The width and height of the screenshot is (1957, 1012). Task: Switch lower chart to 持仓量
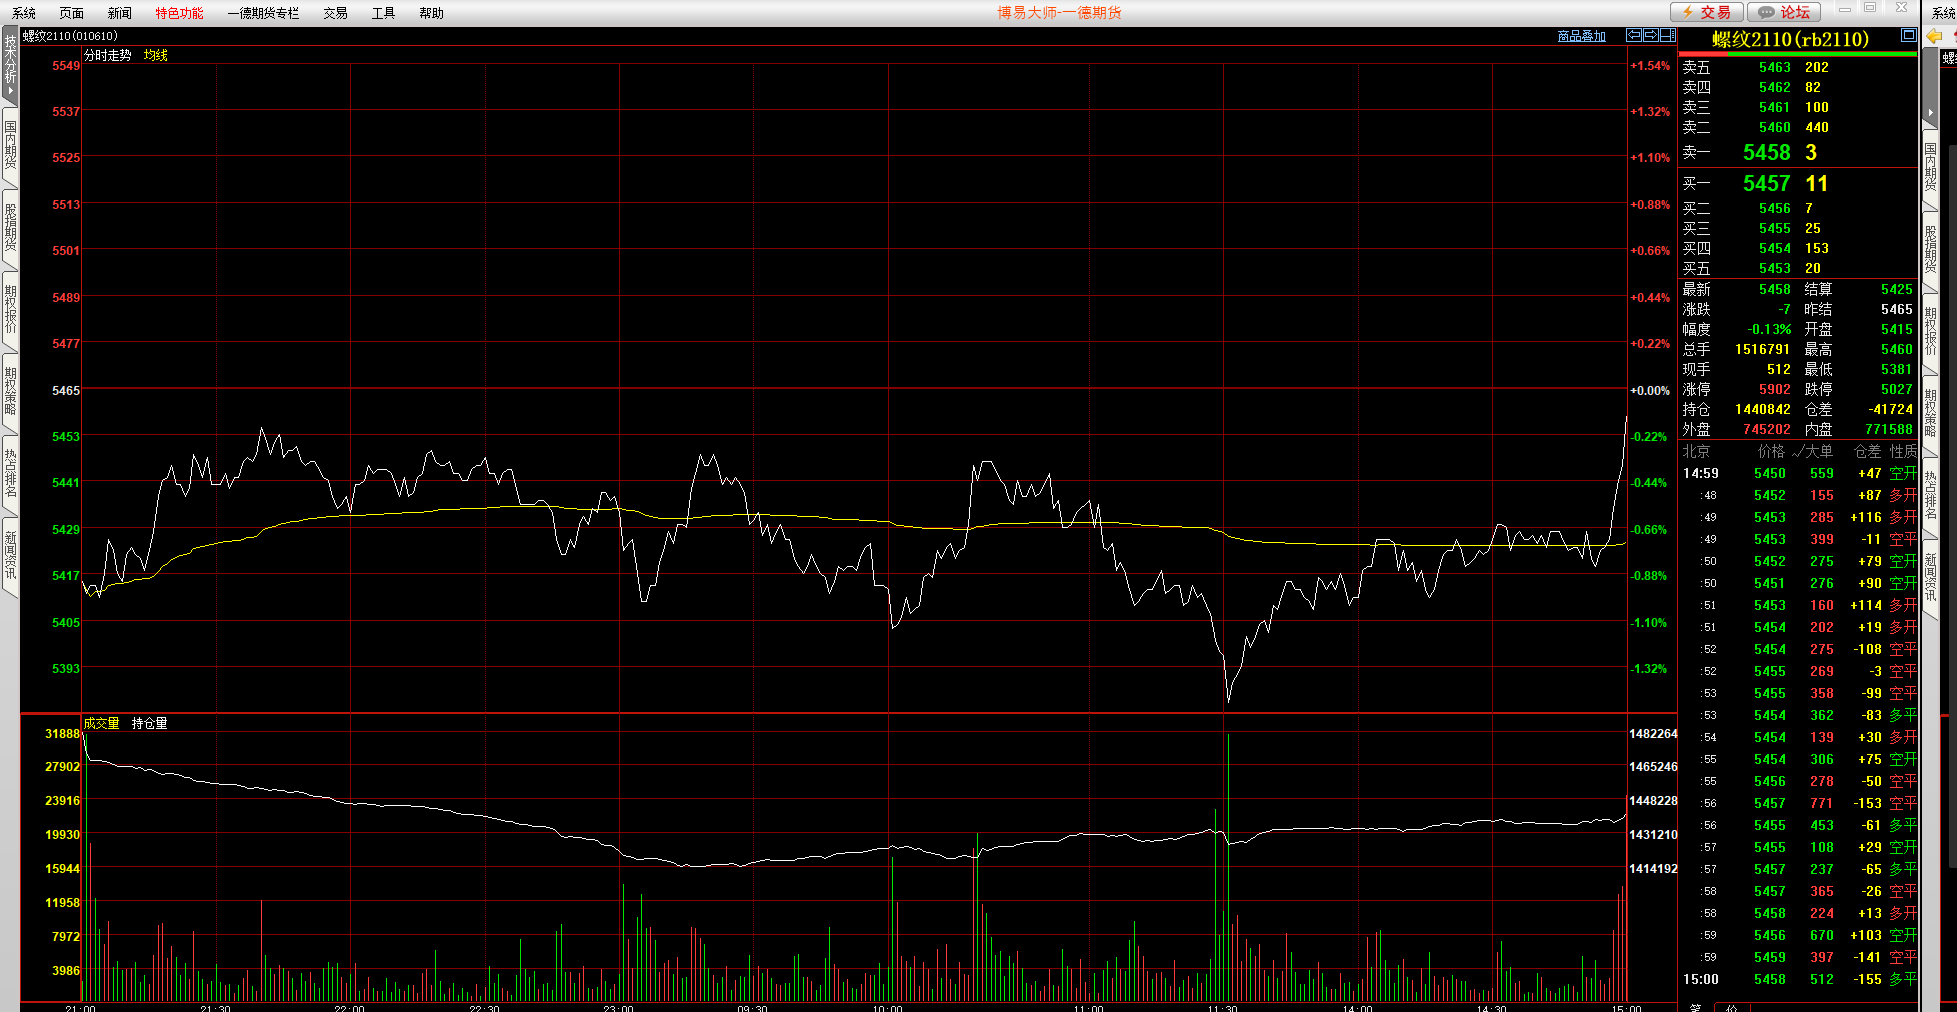click(149, 723)
